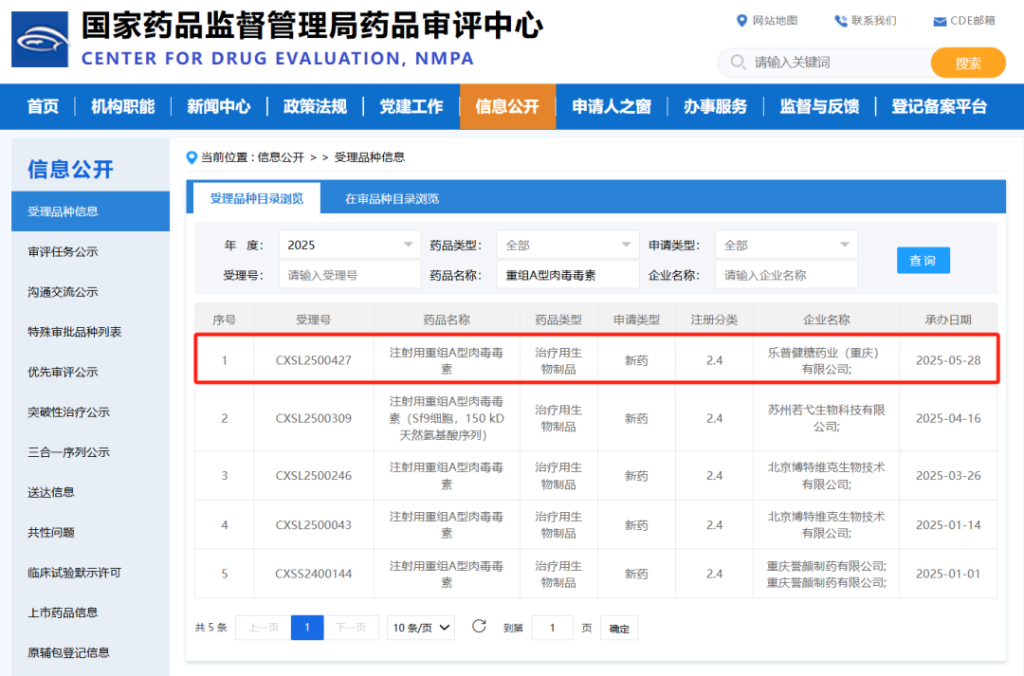Click the date 2025-01-01 cell
Viewport: 1024px width, 676px height.
pos(948,574)
